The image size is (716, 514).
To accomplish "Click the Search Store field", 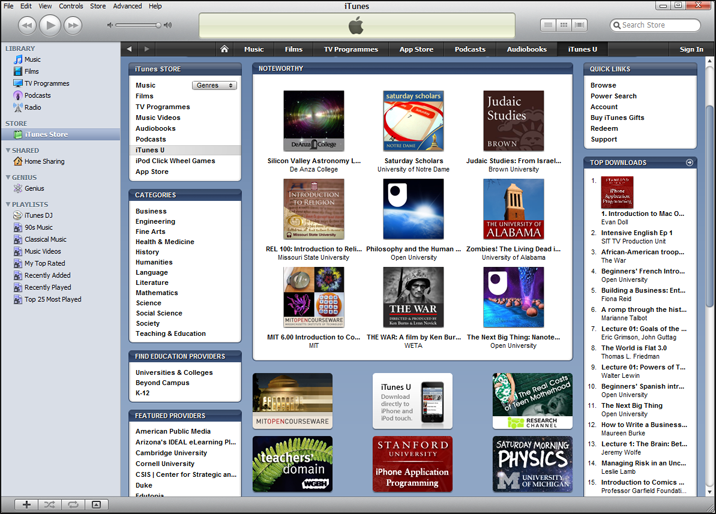I will pyautogui.click(x=655, y=25).
